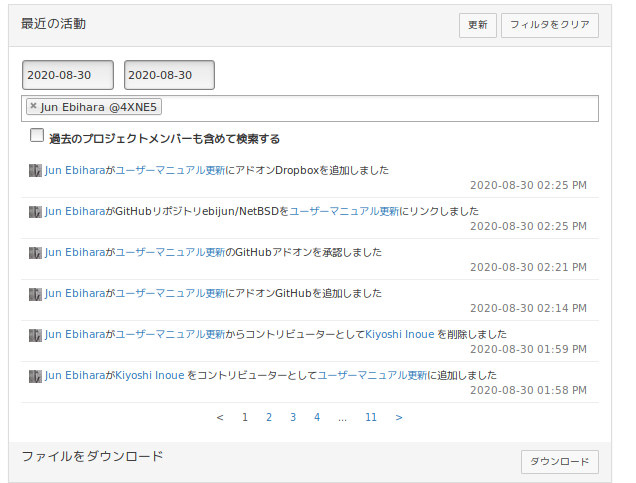Open Kiyoshi Inoue link in 削除しました entry
636x483 pixels.
[x=400, y=335]
